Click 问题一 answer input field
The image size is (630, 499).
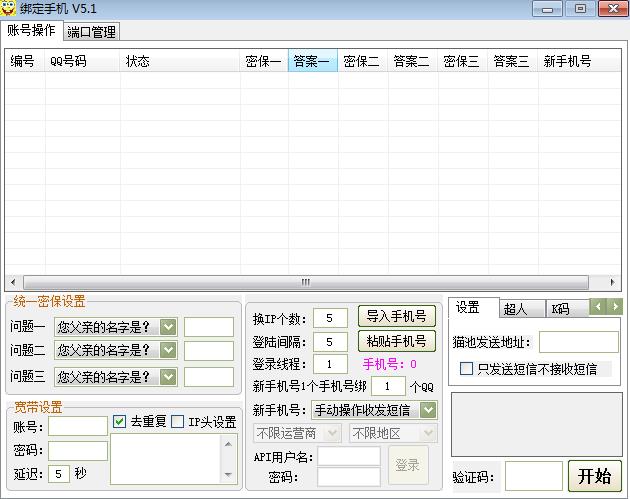click(x=209, y=327)
